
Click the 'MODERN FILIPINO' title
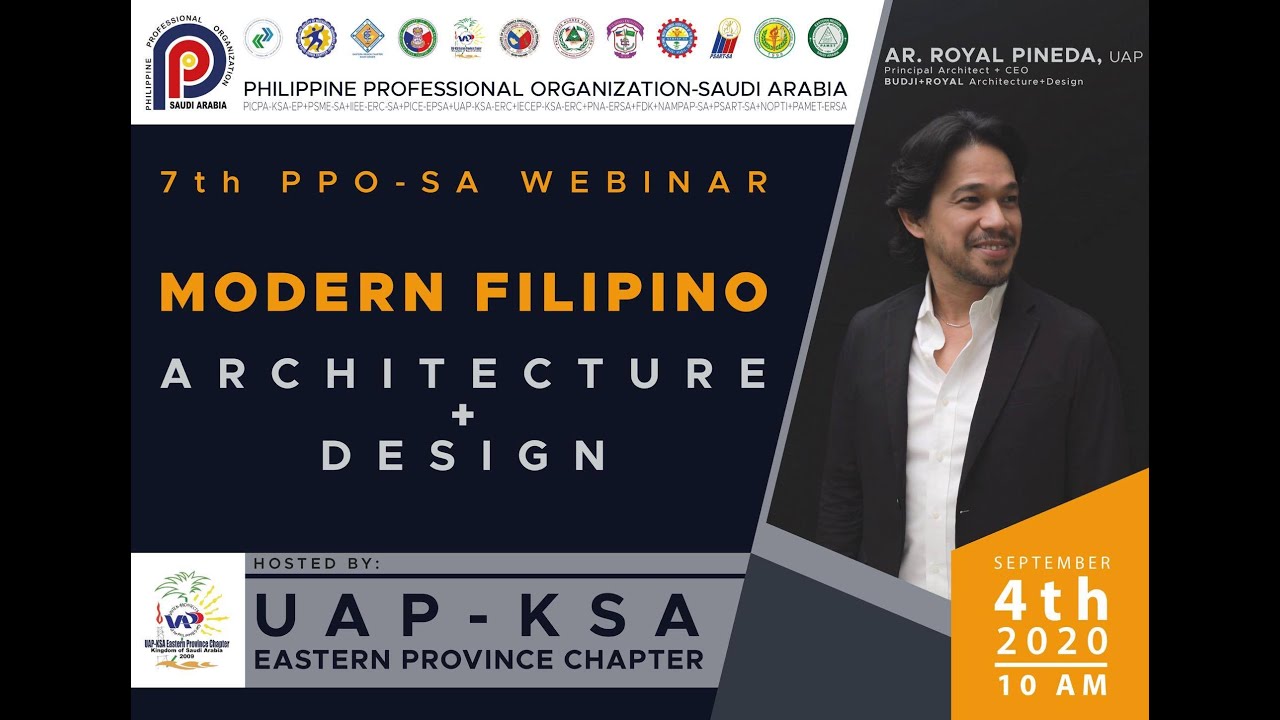tap(464, 292)
